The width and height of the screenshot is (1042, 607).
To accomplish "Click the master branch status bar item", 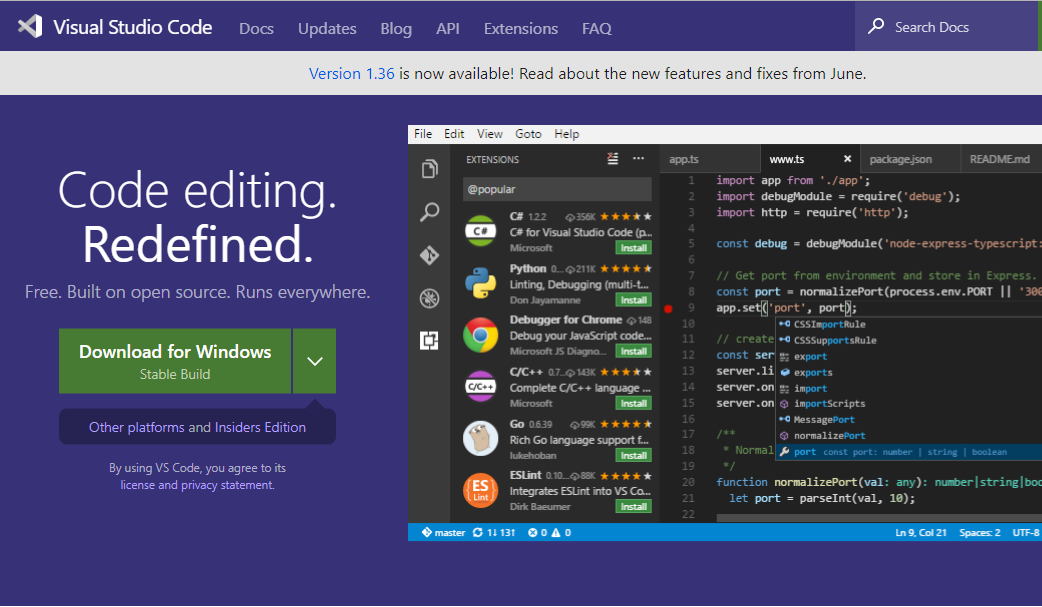I will (x=443, y=533).
